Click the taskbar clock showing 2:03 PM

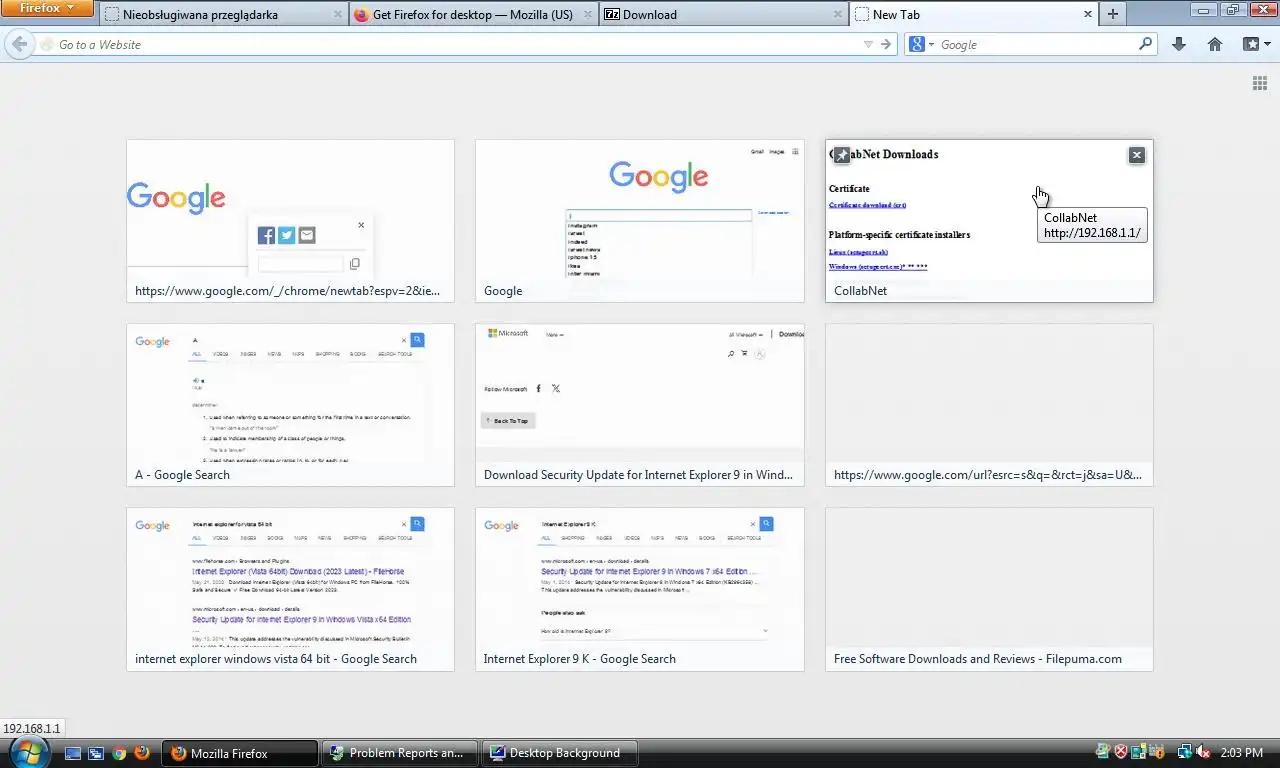[1243, 752]
